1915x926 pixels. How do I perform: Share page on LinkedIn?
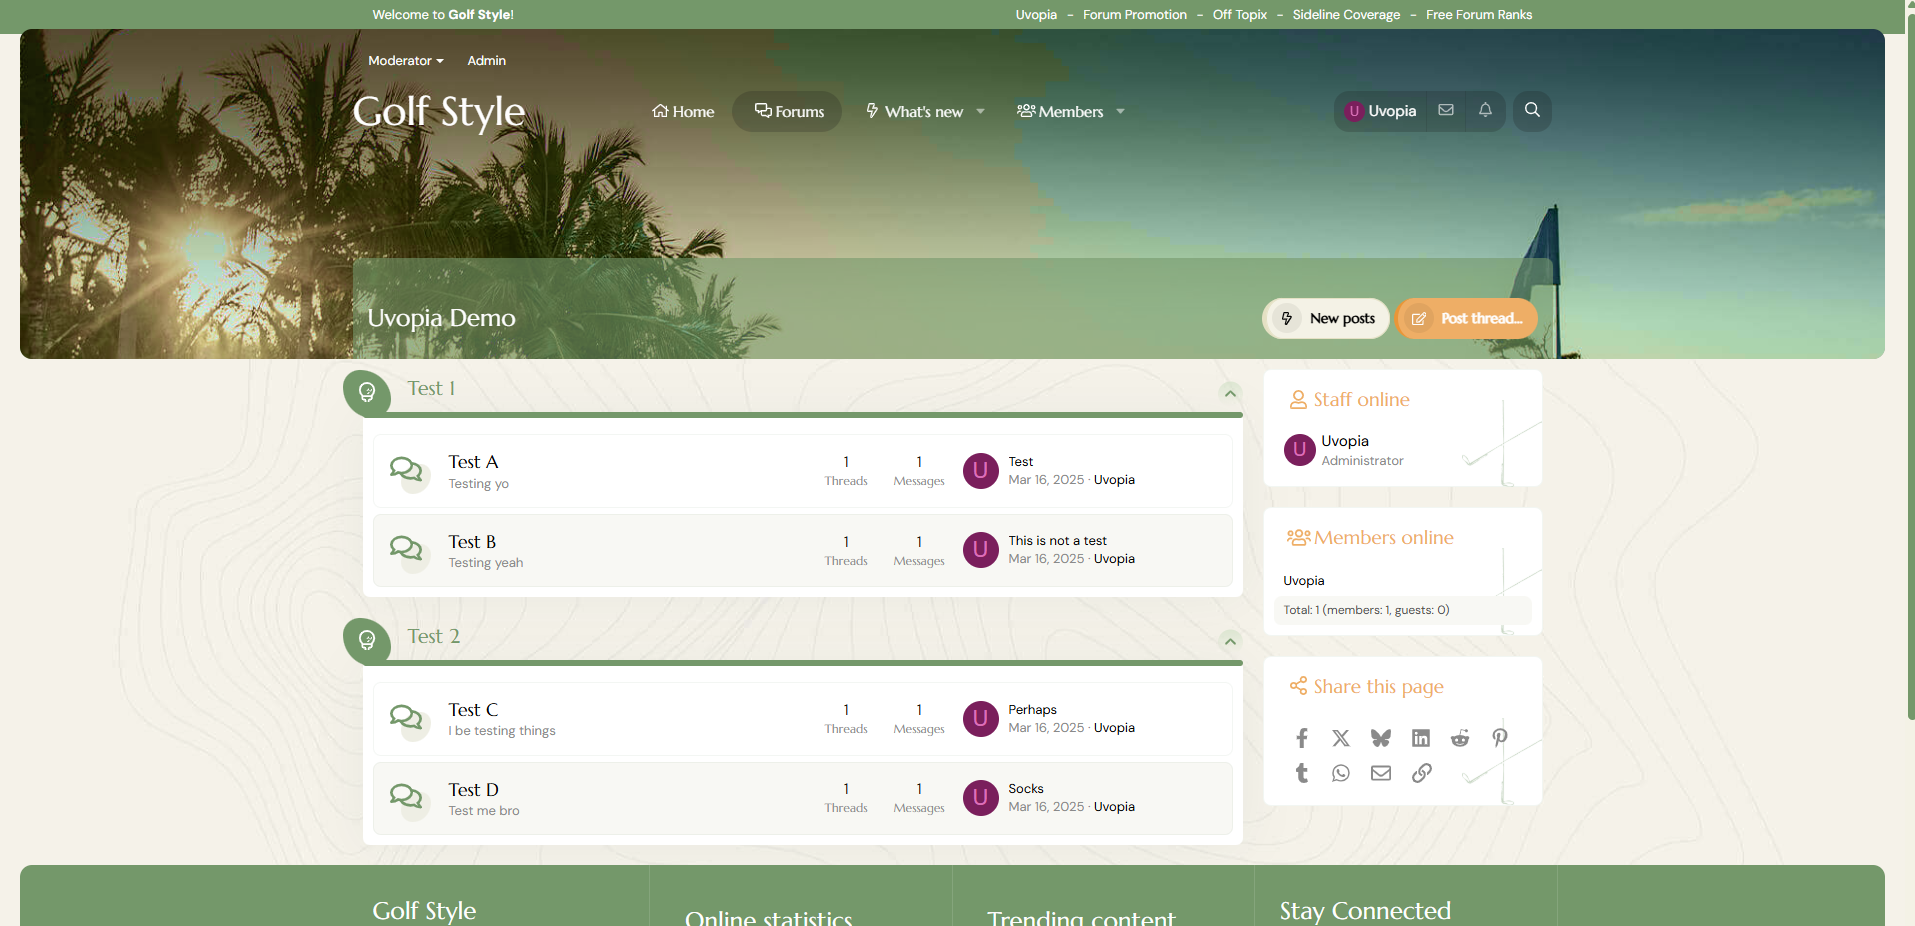coord(1420,738)
